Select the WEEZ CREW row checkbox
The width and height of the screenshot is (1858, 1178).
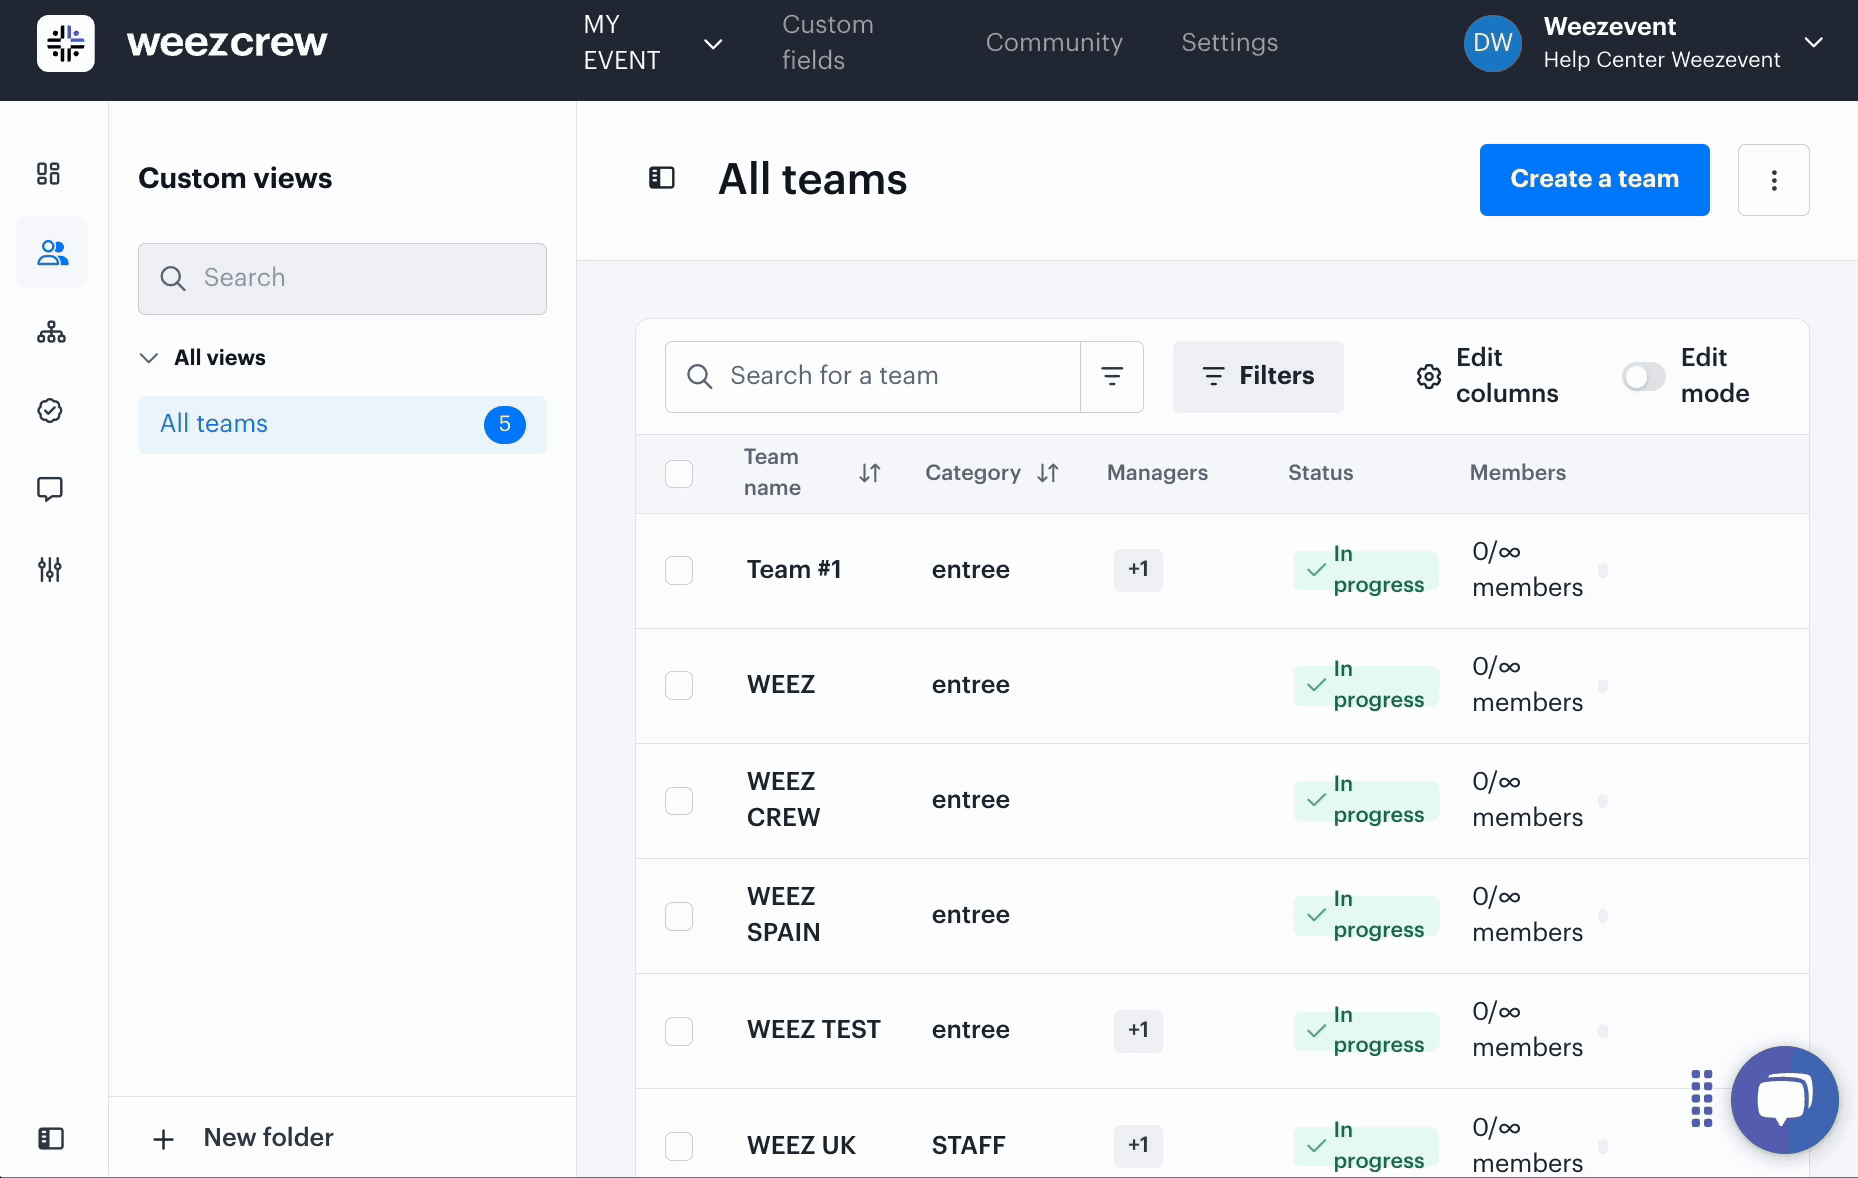[x=679, y=801]
